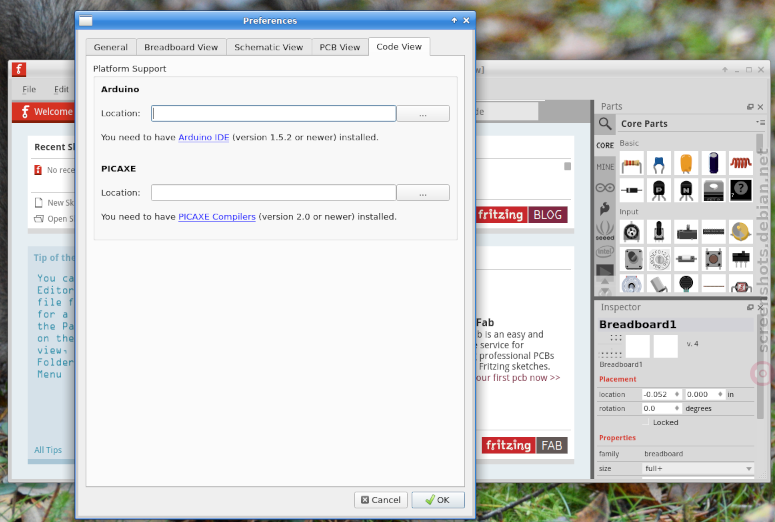The width and height of the screenshot is (775, 522).
Task: Select the diode part in Basic section
Action: click(632, 190)
